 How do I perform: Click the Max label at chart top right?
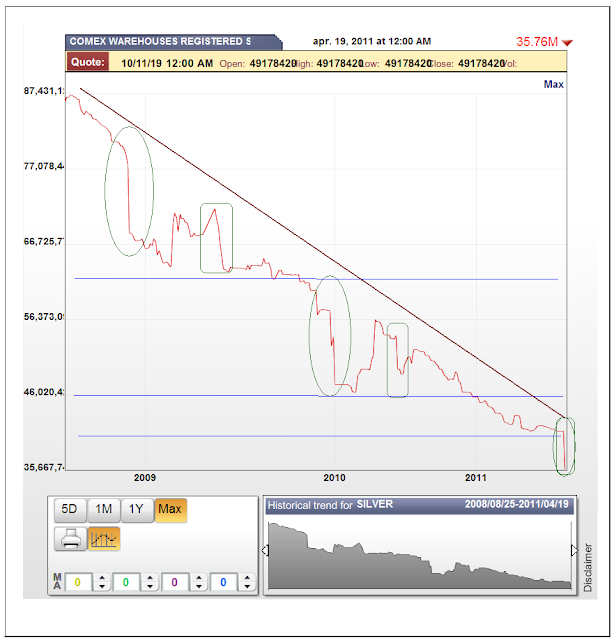pyautogui.click(x=554, y=84)
